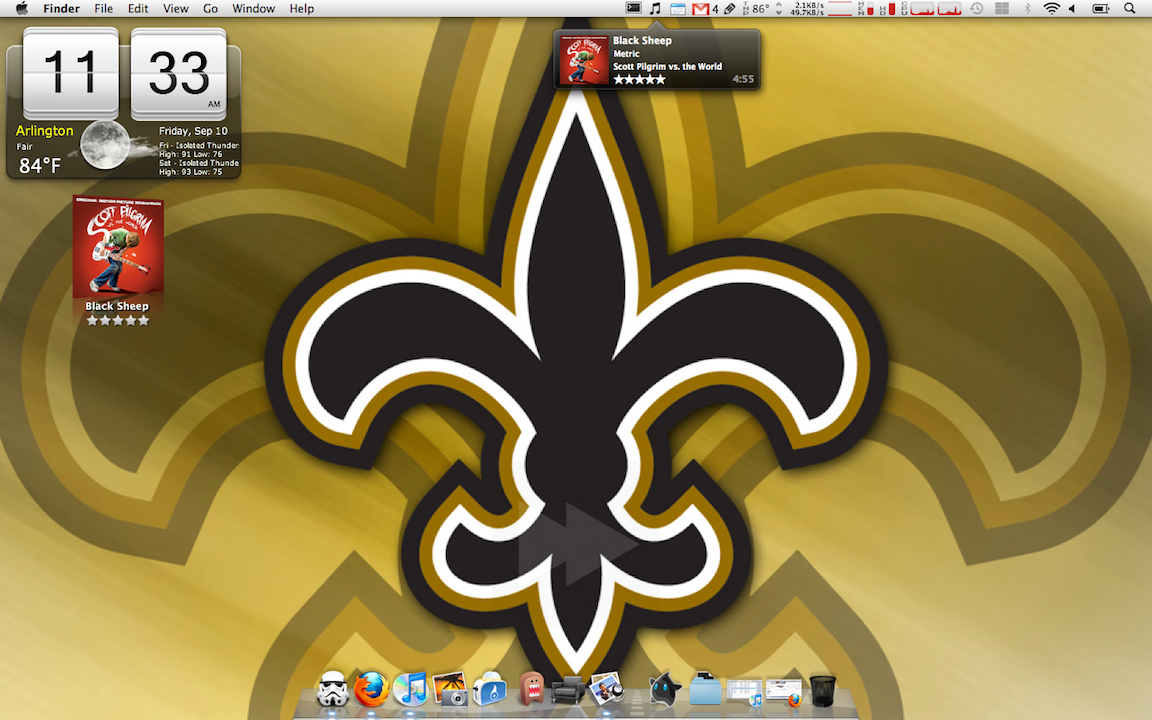This screenshot has width=1152, height=720.
Task: Open the HD disk usage monitor
Action: click(888, 9)
